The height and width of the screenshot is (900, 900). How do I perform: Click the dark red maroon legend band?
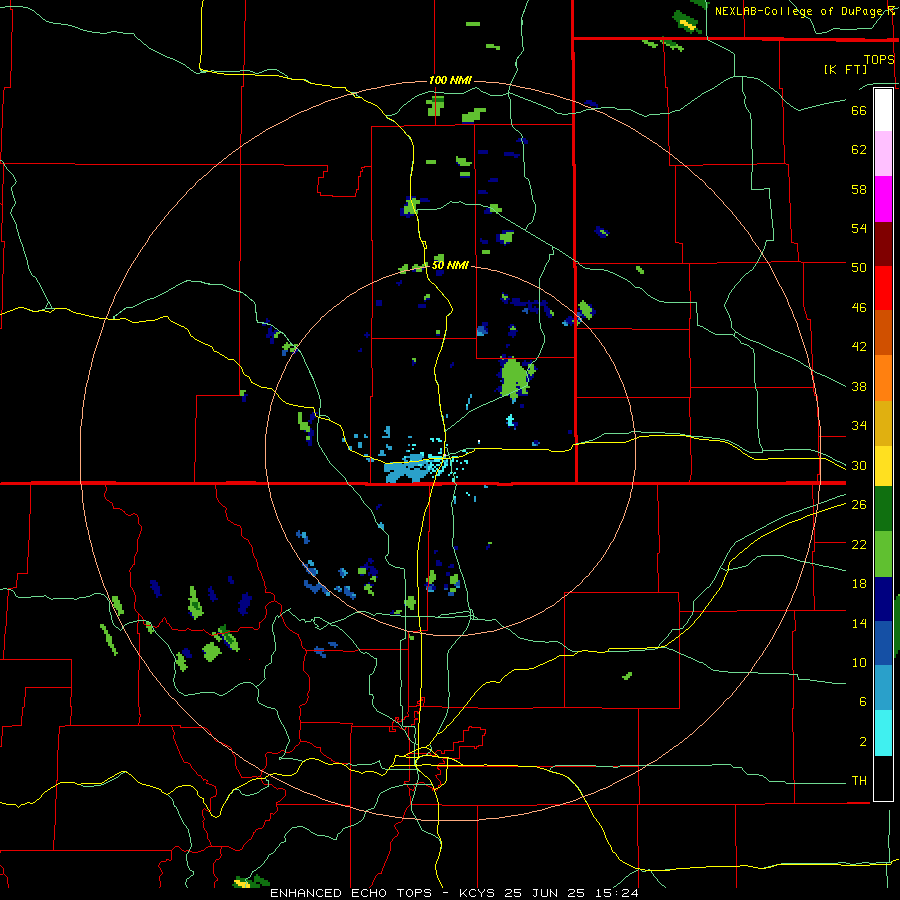[883, 244]
